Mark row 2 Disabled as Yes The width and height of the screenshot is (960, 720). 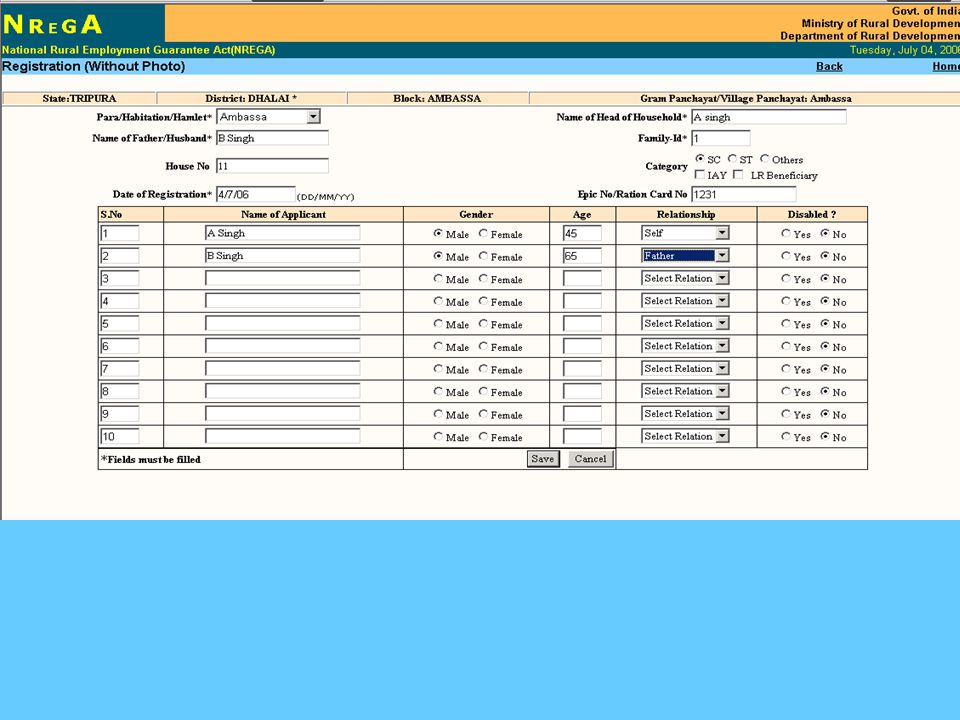coord(786,256)
